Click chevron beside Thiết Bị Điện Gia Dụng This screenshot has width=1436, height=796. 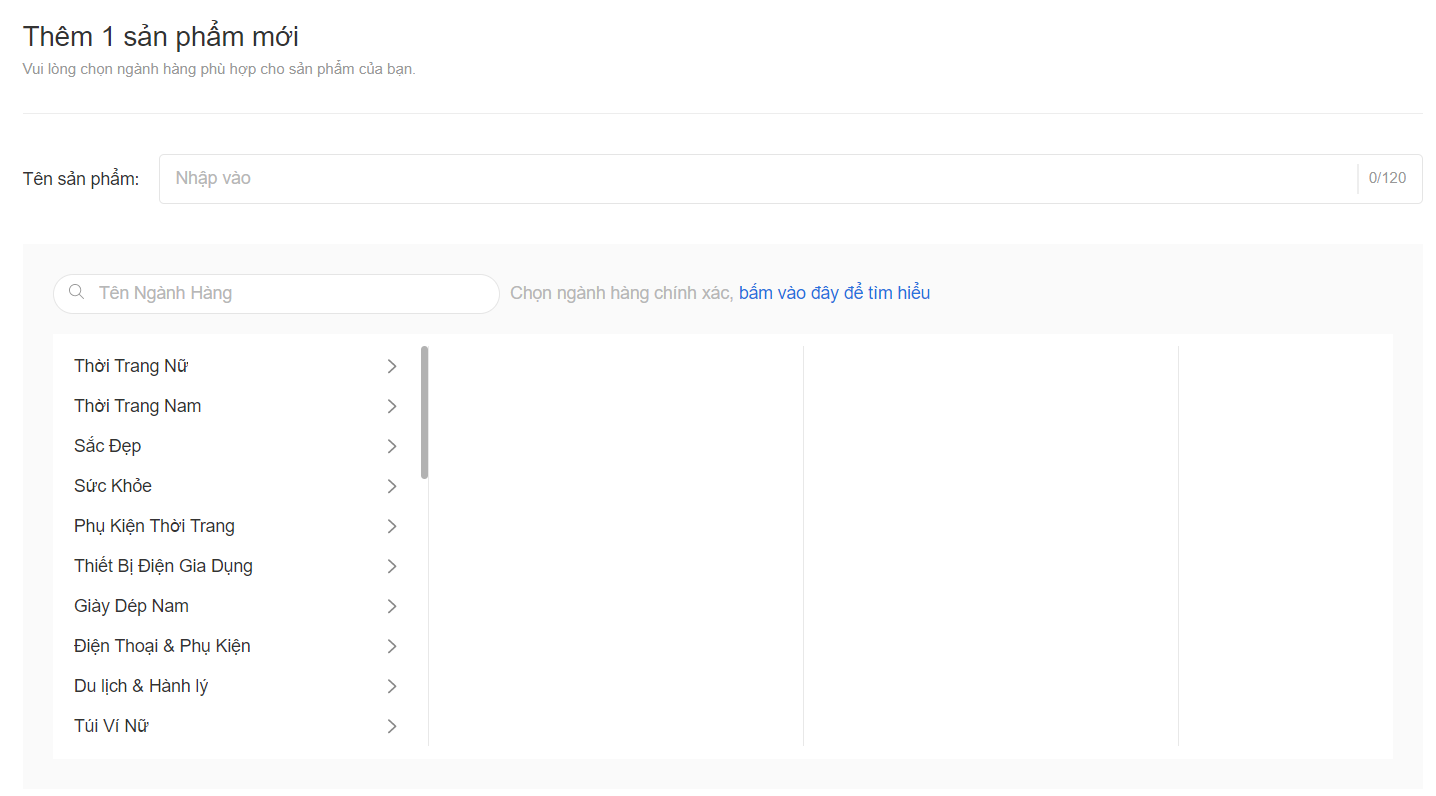[x=392, y=566]
